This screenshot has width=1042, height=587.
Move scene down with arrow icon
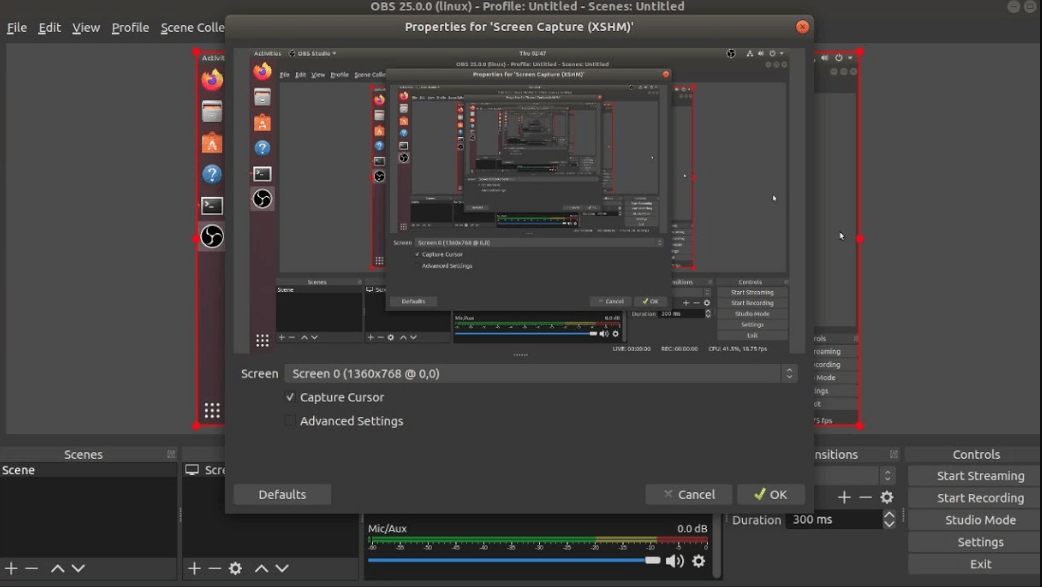(x=78, y=568)
